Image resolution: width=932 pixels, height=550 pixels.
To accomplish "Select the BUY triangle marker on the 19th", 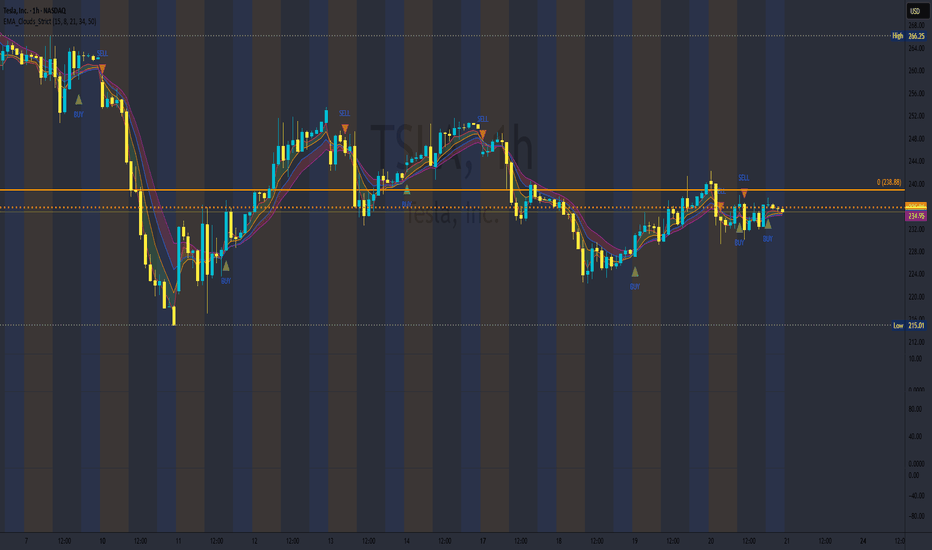I will (x=635, y=272).
